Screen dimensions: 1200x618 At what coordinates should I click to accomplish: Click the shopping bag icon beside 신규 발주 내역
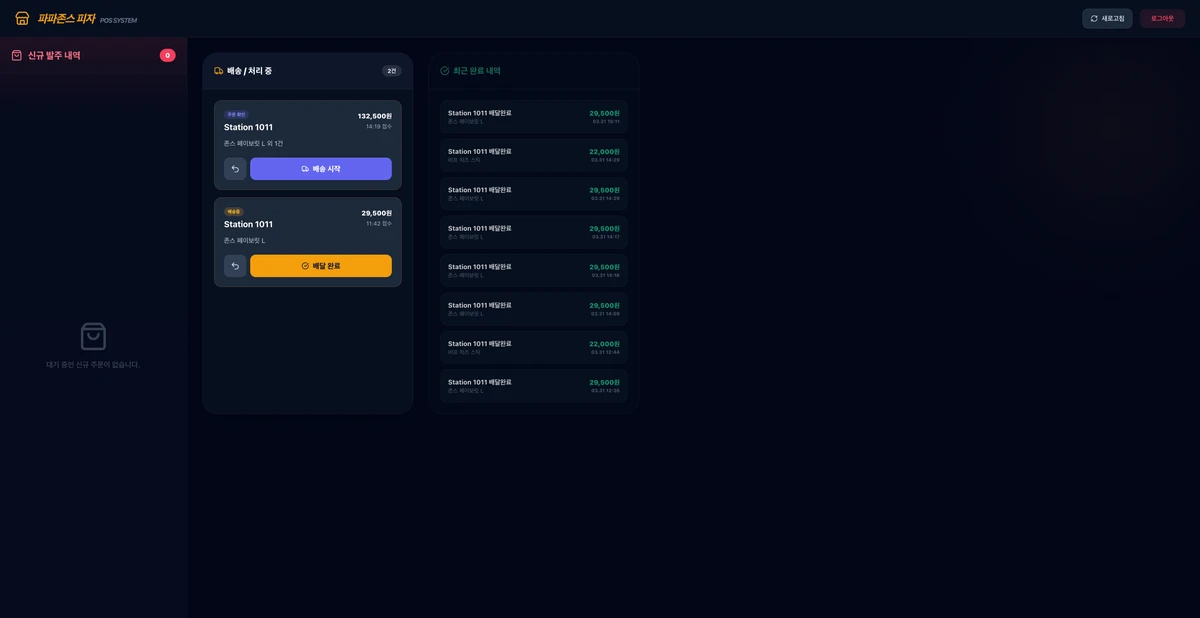(17, 56)
